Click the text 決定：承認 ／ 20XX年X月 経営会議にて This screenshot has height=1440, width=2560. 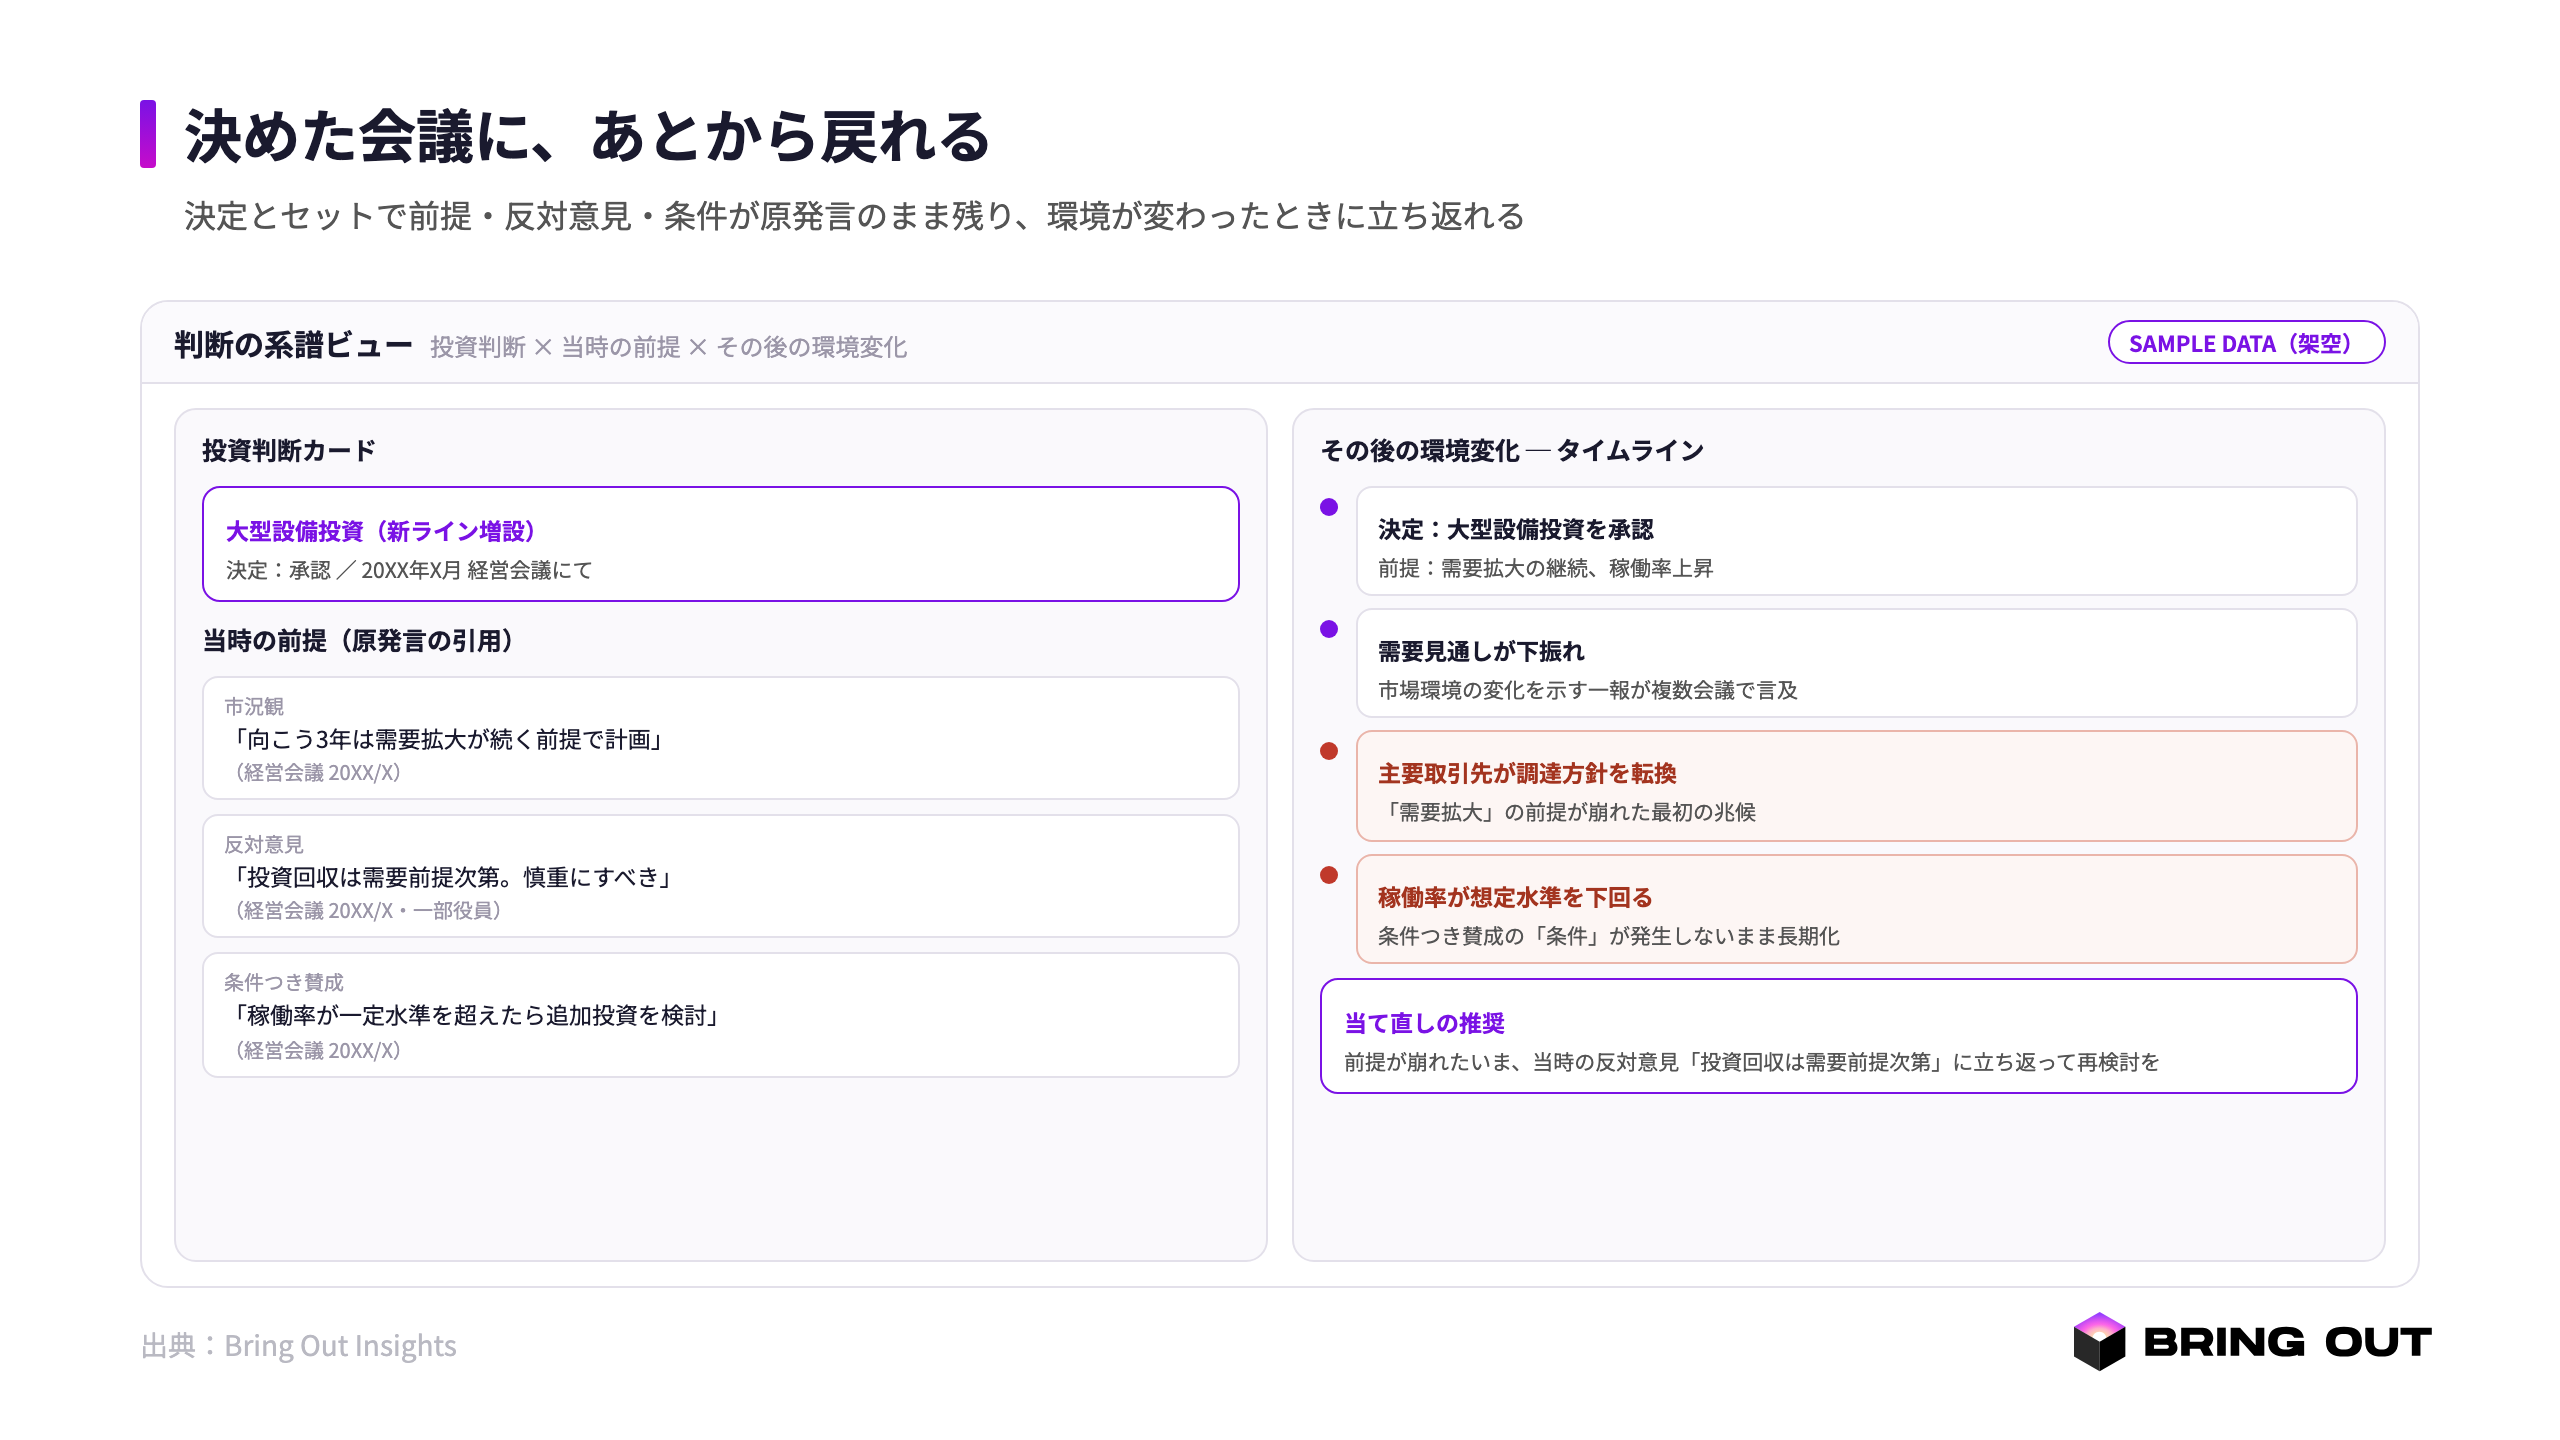point(409,570)
